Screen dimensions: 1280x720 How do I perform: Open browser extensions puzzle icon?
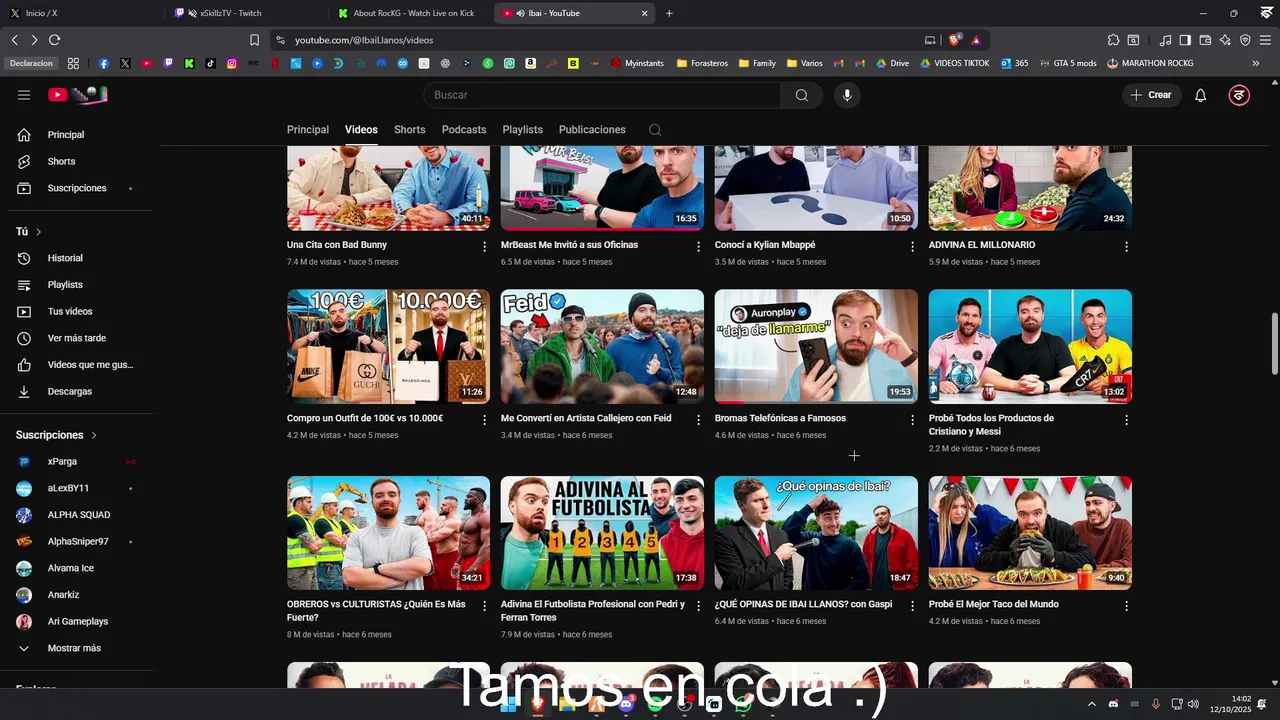click(1113, 40)
